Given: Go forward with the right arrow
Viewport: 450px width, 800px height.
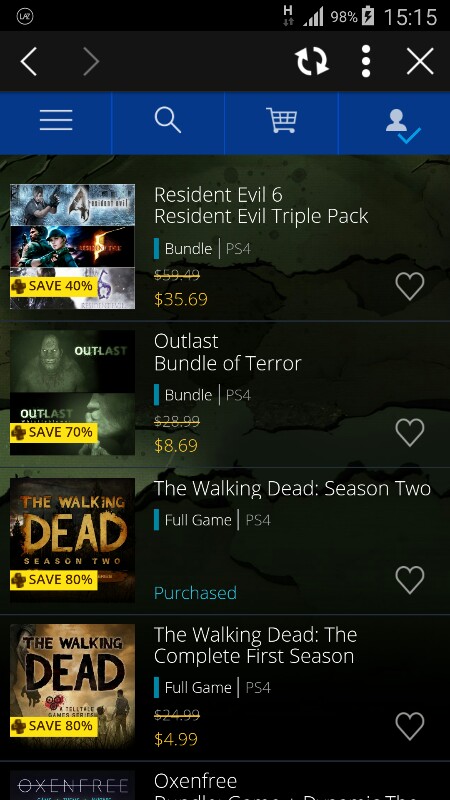Looking at the screenshot, I should [x=91, y=61].
